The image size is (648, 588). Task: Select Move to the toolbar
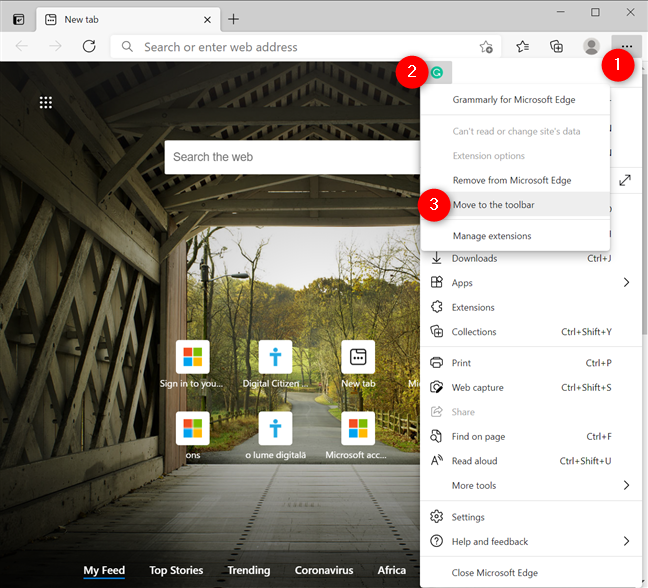[x=515, y=205]
